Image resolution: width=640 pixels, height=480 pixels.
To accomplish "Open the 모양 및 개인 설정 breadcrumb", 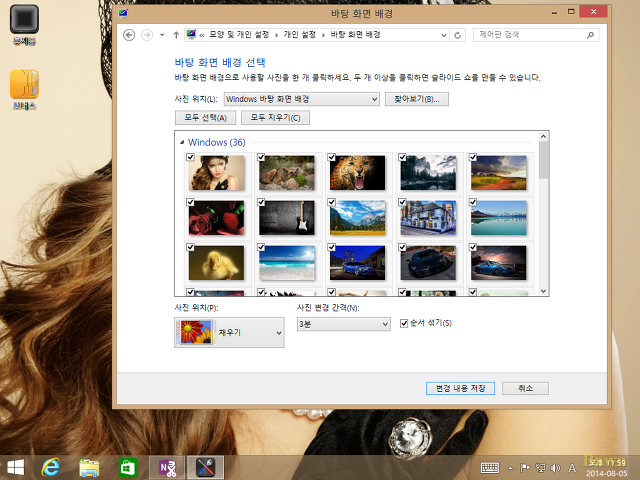I will tap(239, 35).
